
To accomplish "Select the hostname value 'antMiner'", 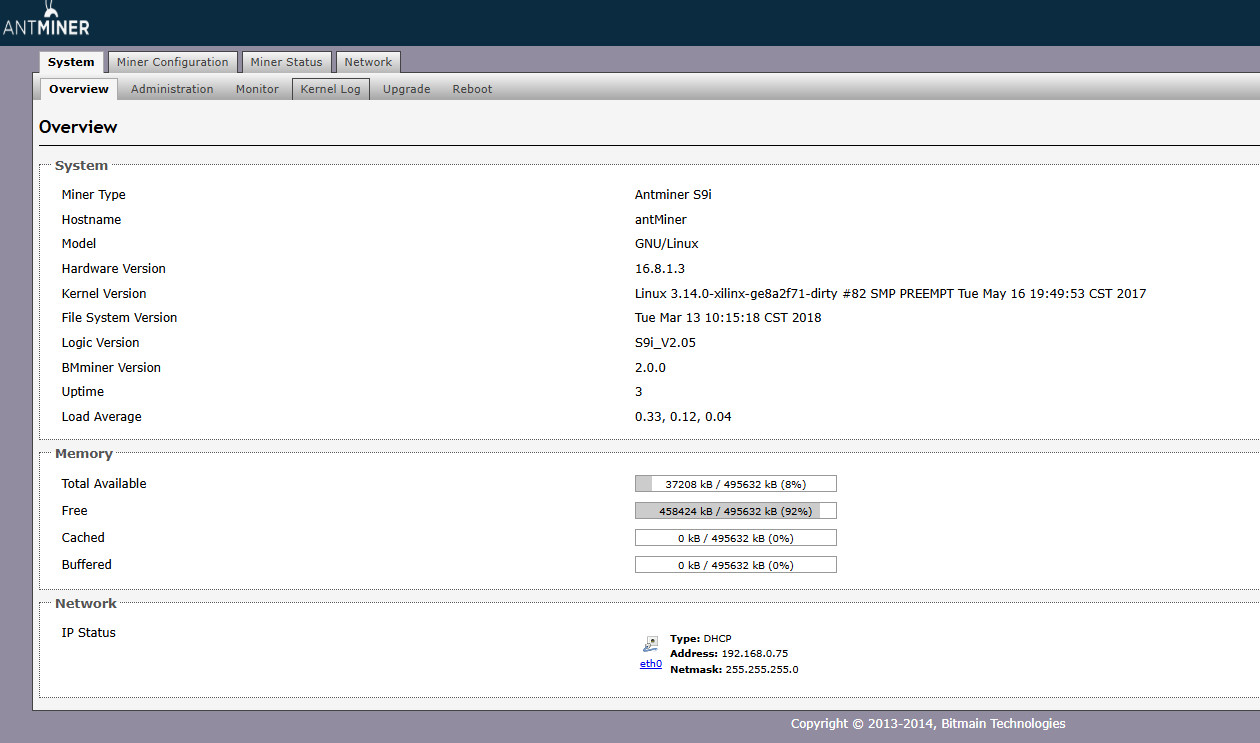I will point(661,220).
